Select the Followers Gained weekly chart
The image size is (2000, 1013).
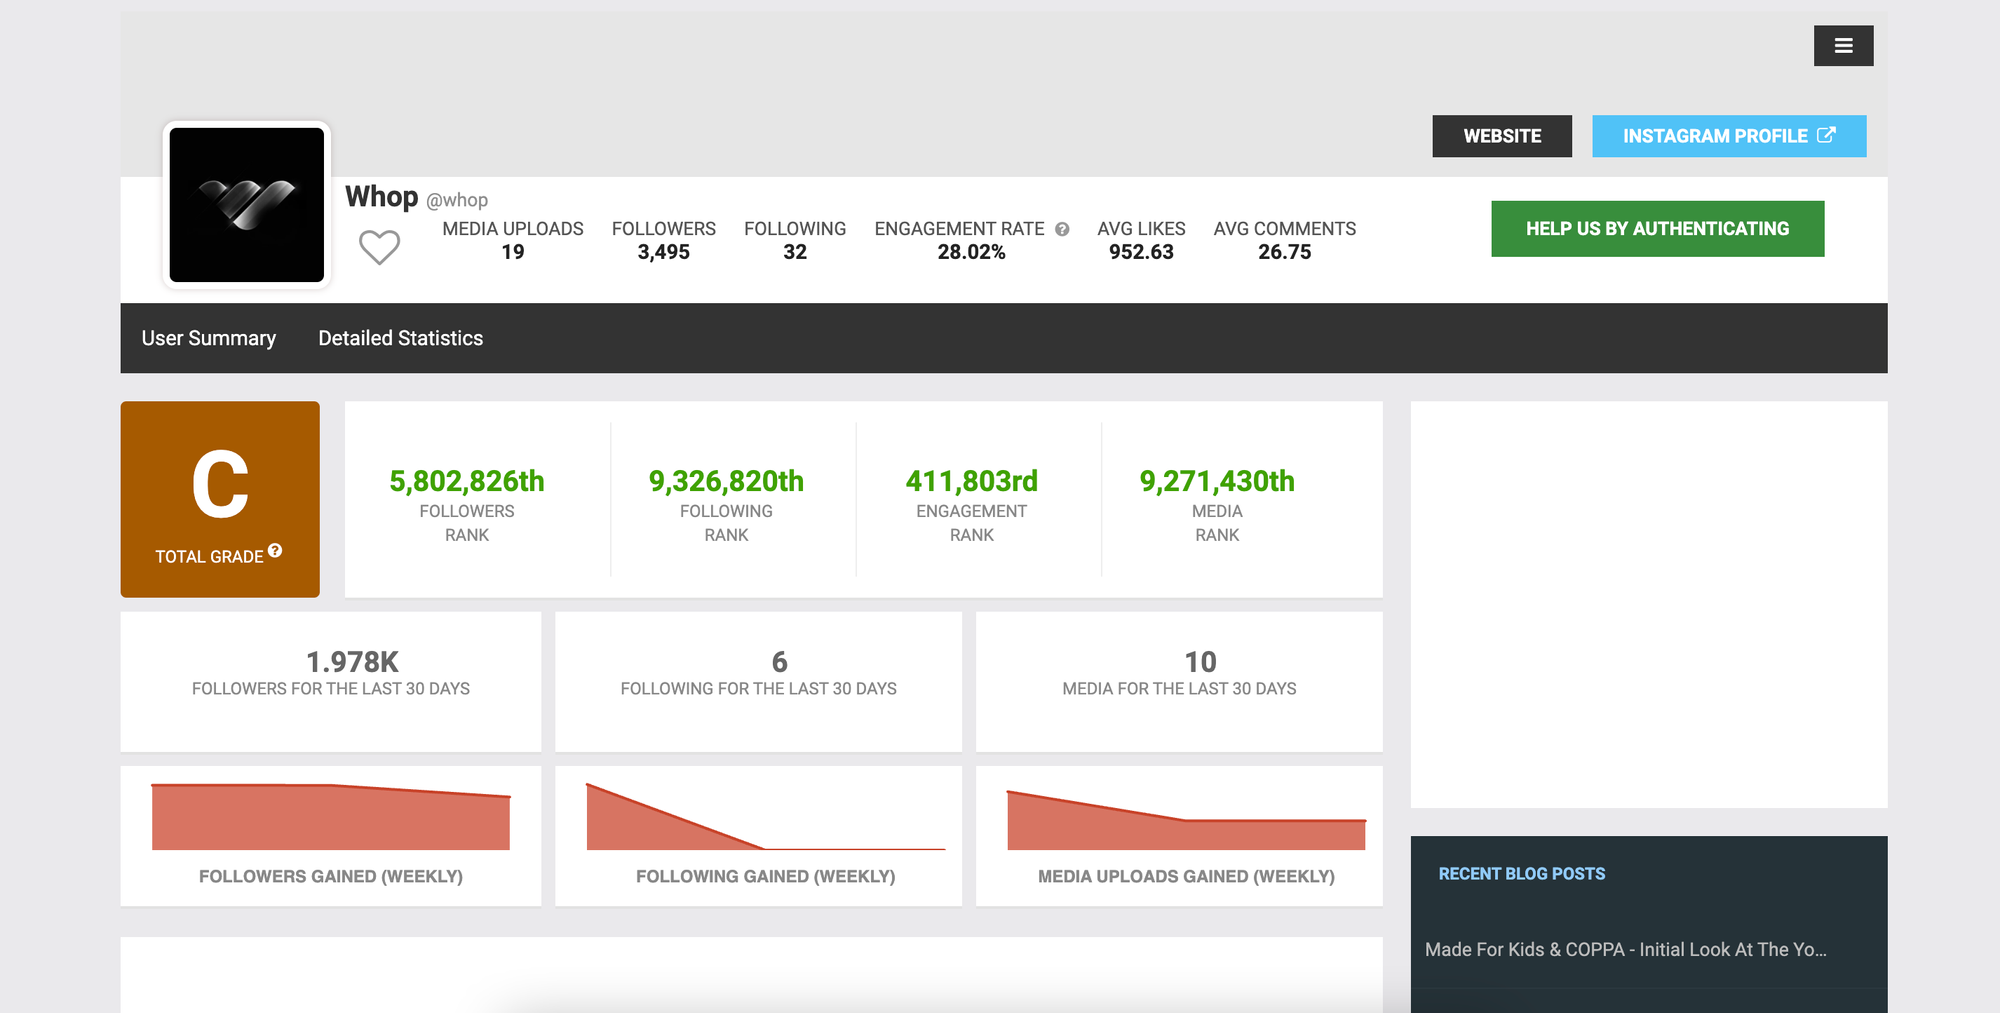click(x=330, y=820)
